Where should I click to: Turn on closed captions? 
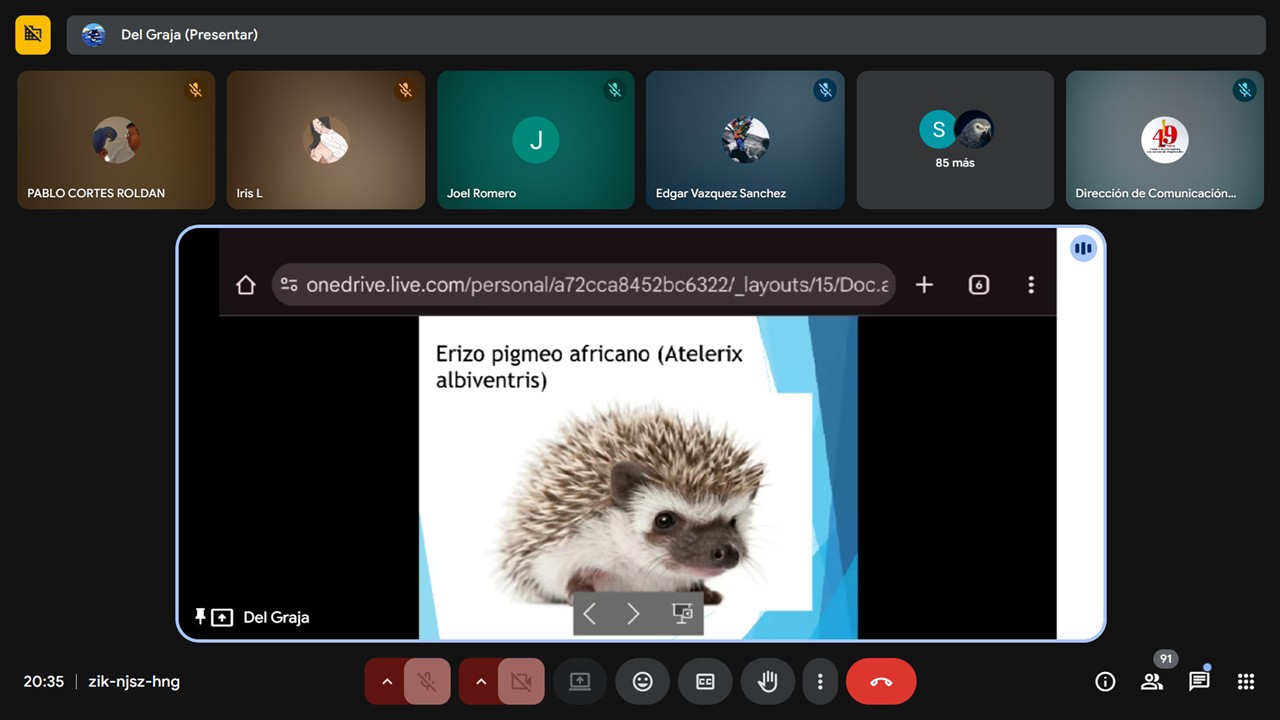click(705, 682)
